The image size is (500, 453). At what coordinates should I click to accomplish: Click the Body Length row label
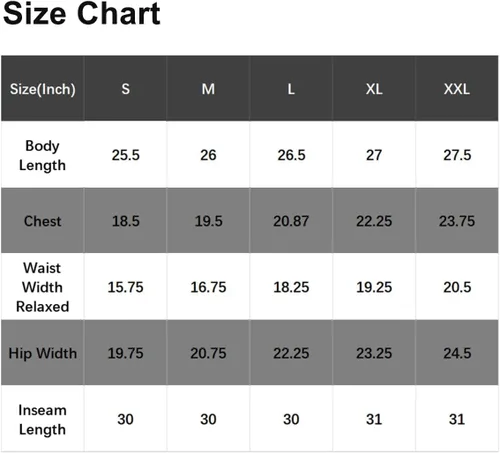pos(43,155)
